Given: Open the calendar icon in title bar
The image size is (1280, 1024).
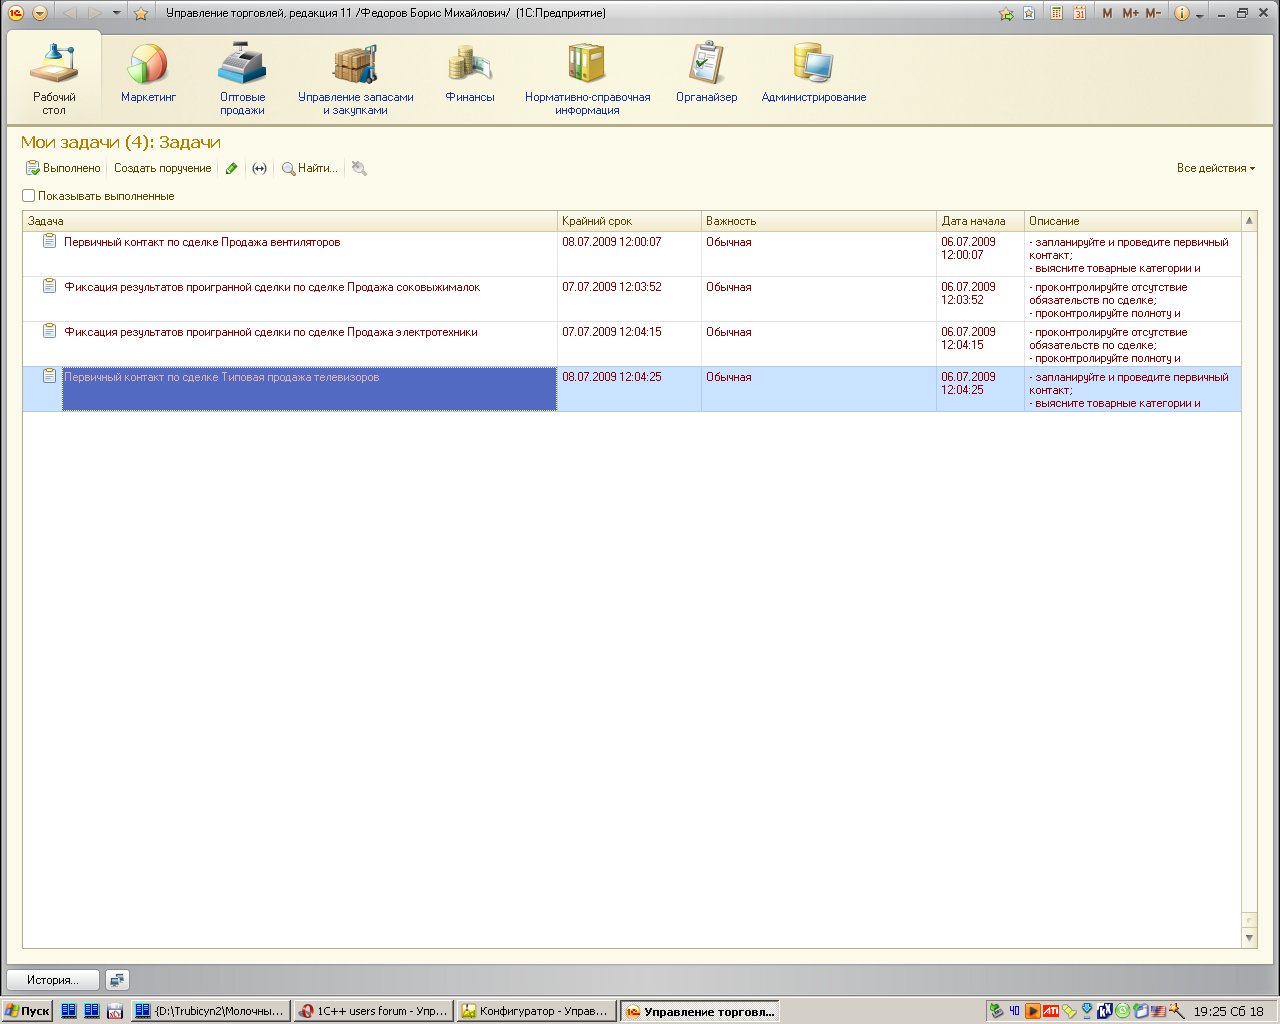Looking at the screenshot, I should [1080, 13].
